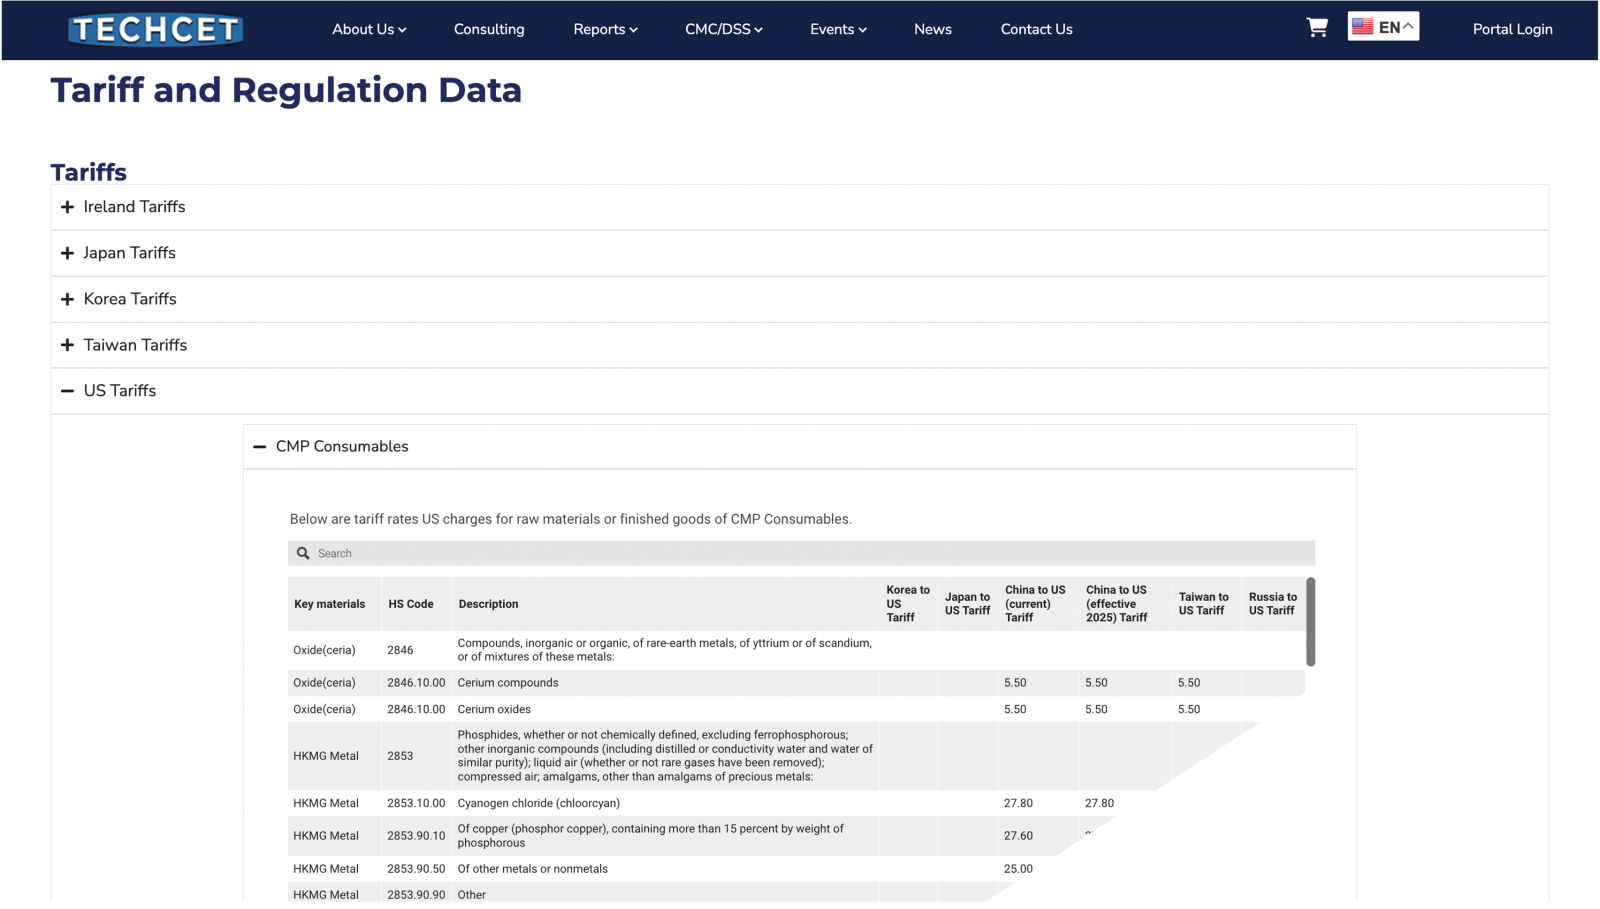Click the table's vertical scrollbar handle
The height and width of the screenshot is (909, 1600).
[x=1310, y=621]
